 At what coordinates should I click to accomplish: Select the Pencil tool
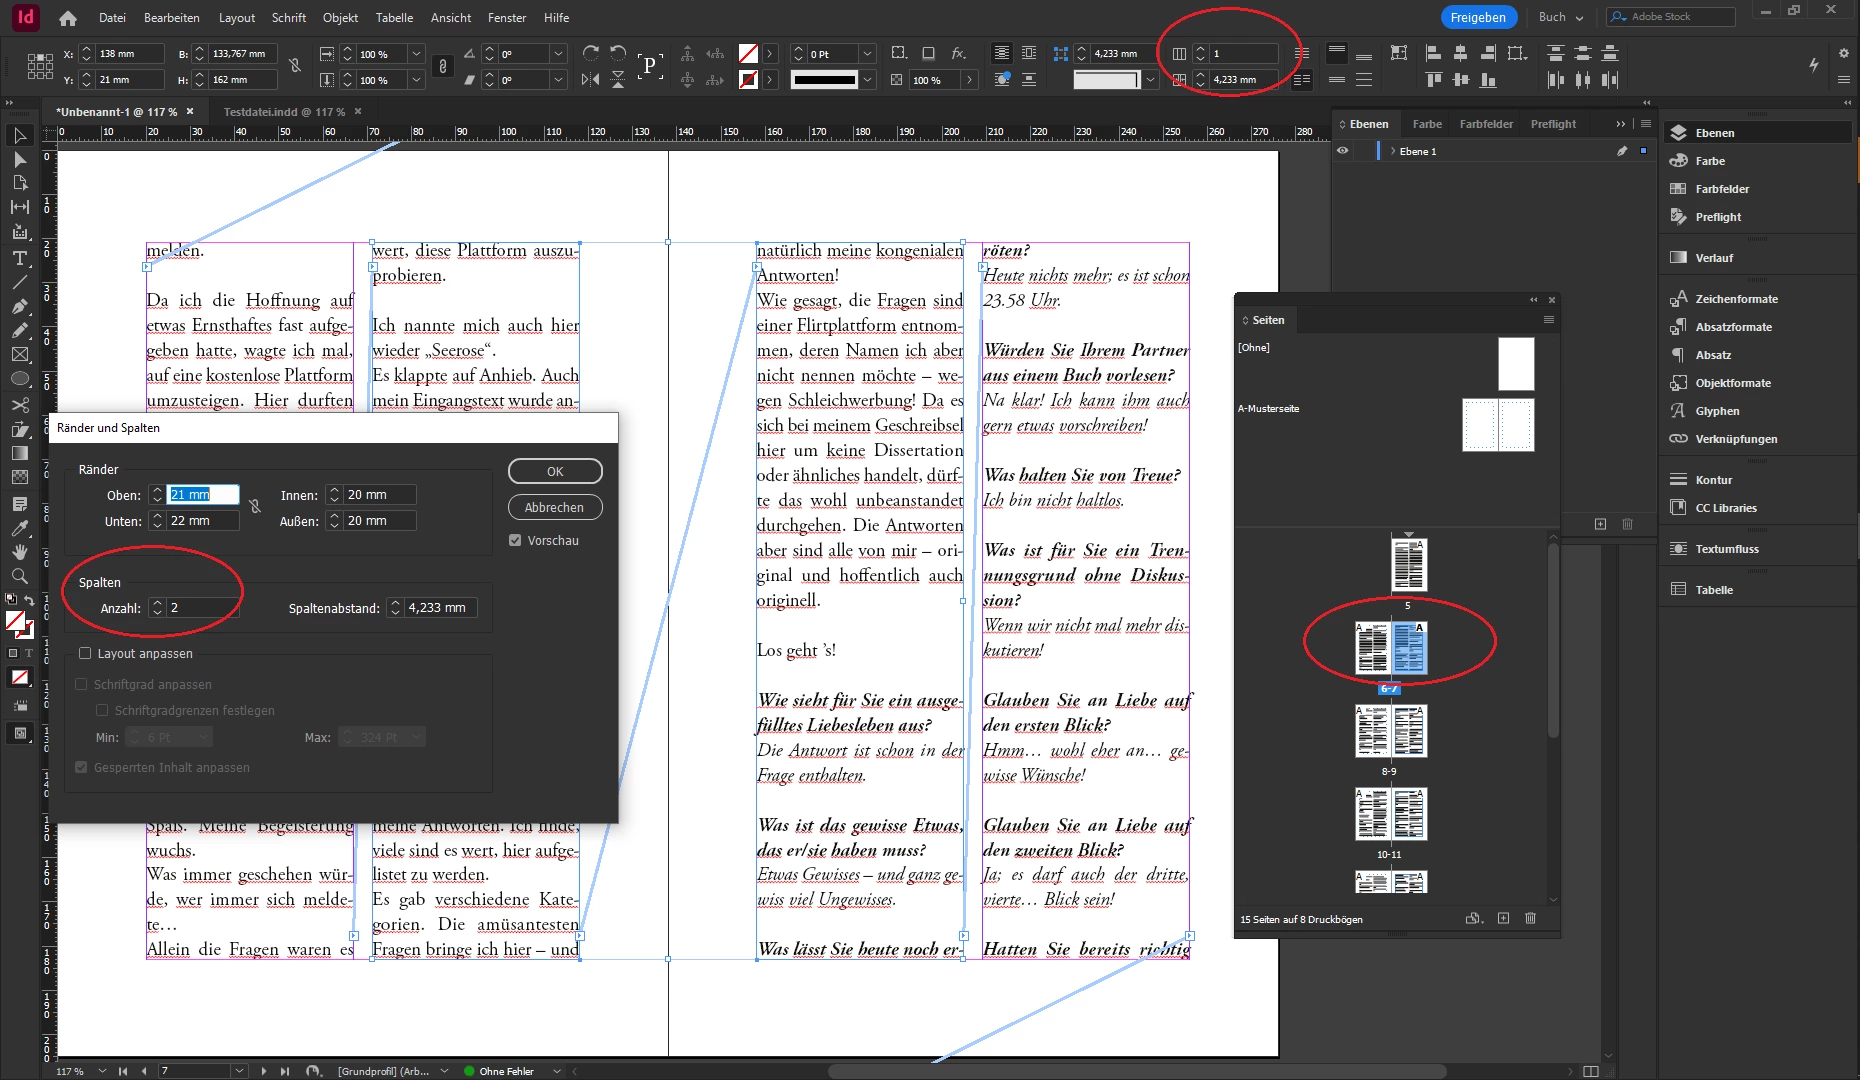19,330
